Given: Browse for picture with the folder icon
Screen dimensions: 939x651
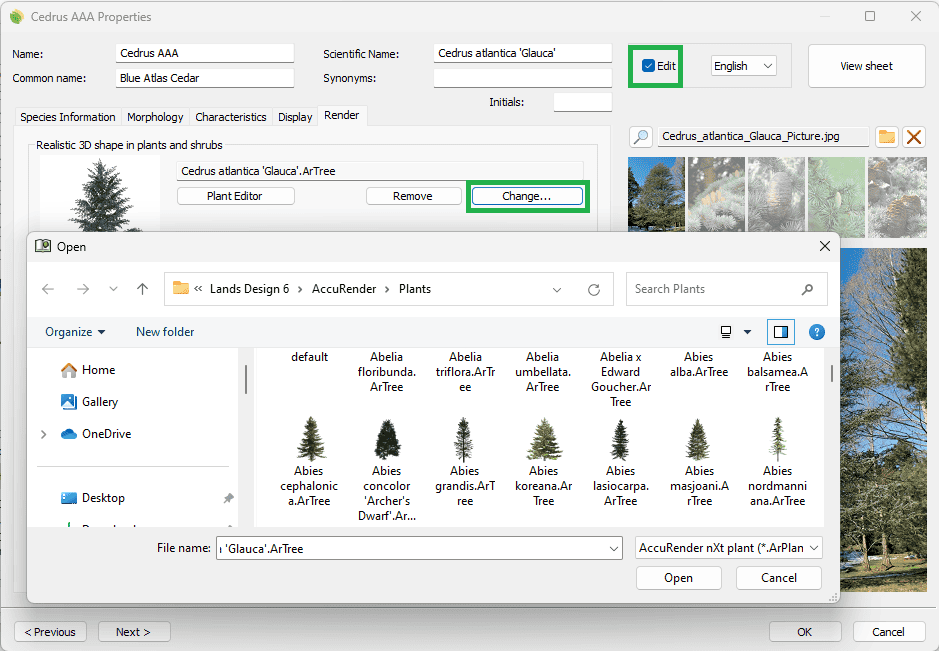Looking at the screenshot, I should [887, 137].
